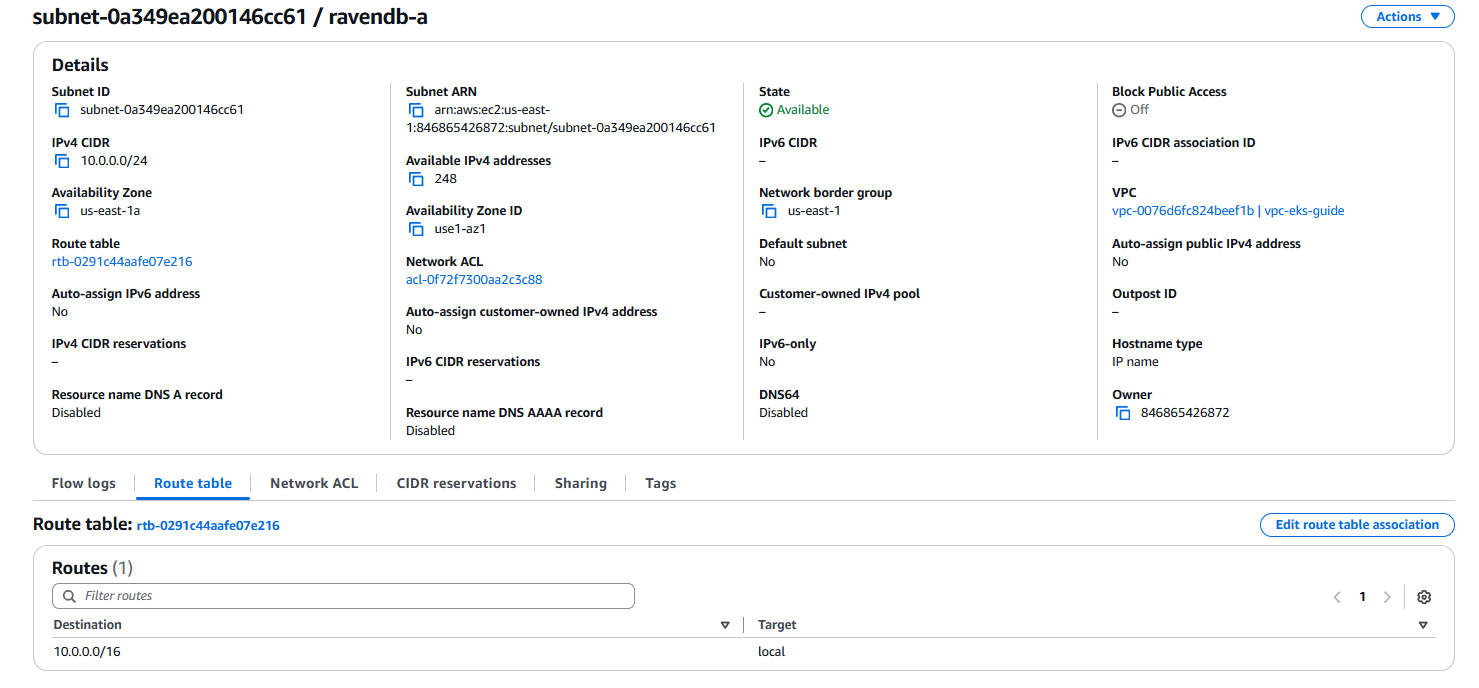Screen dimensions: 1479x688
Task: Open the Tags tab
Action: coord(661,483)
